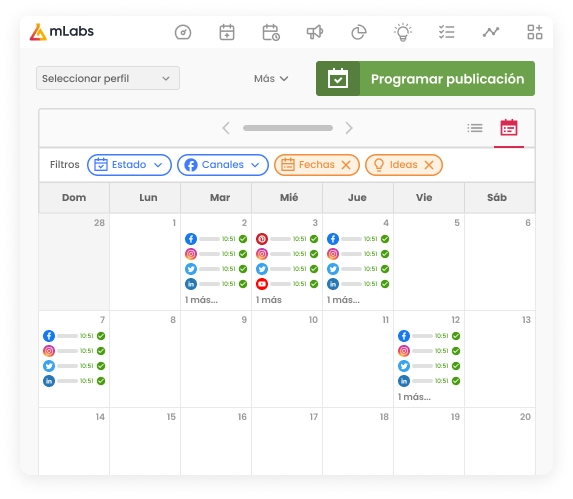Open the pie chart reports icon

359,32
